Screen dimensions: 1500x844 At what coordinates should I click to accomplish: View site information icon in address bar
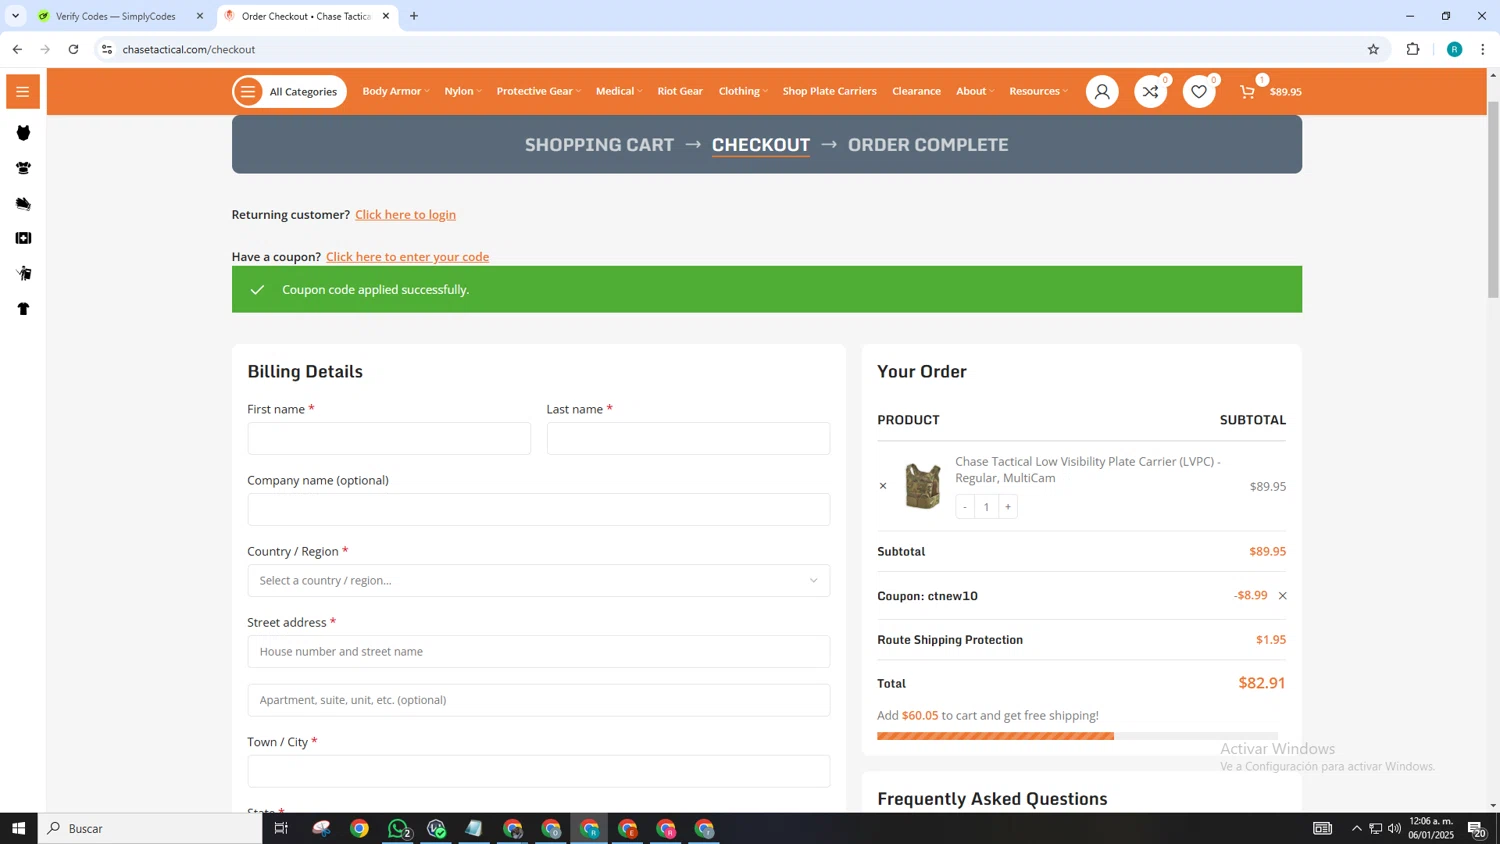(107, 49)
